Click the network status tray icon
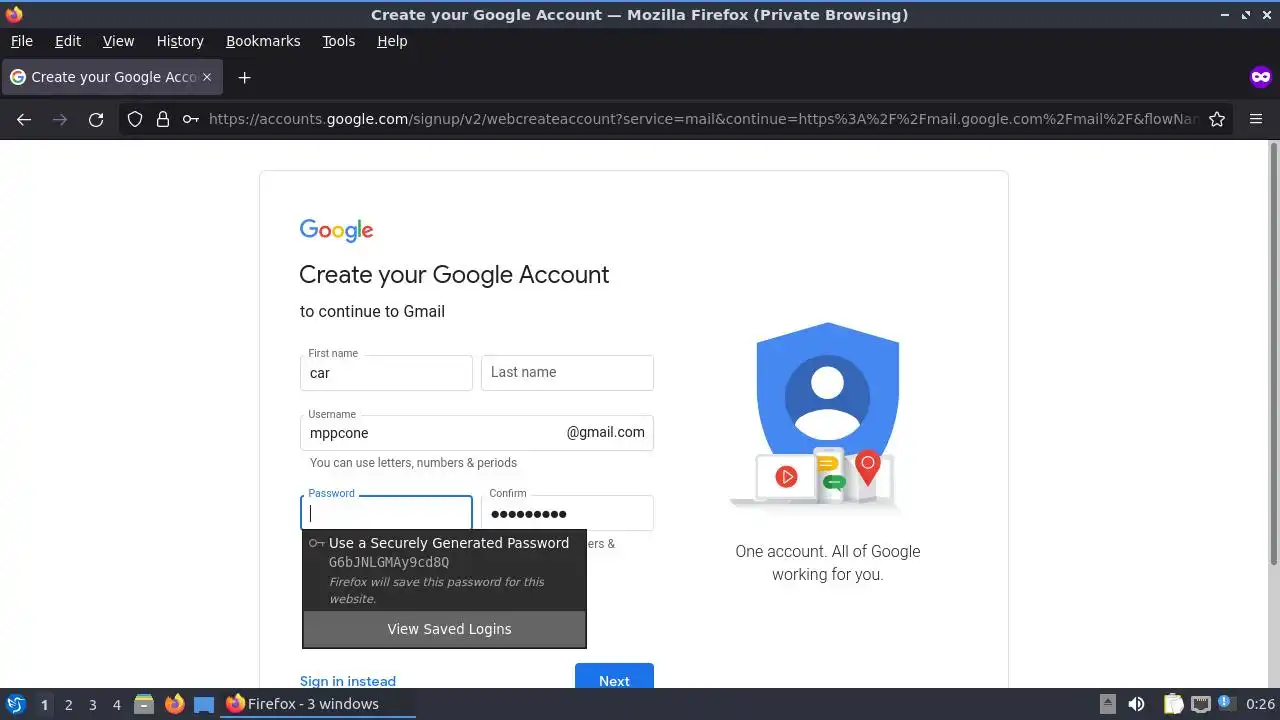Viewport: 1280px width, 720px height. click(1200, 704)
